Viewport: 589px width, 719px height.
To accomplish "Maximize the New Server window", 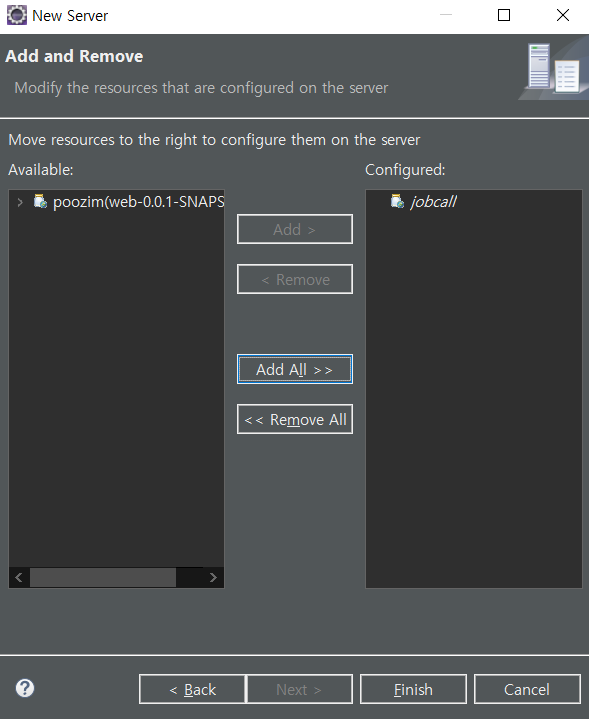I will [504, 15].
